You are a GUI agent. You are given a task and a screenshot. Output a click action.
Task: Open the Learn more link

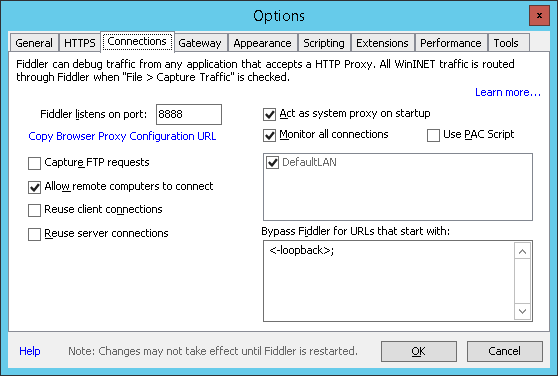508,92
